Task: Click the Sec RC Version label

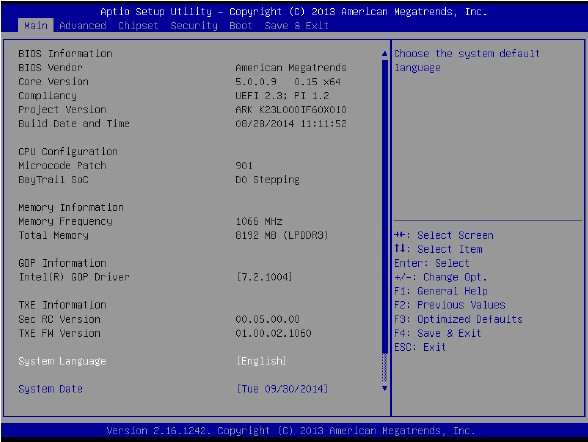Action: point(59,319)
